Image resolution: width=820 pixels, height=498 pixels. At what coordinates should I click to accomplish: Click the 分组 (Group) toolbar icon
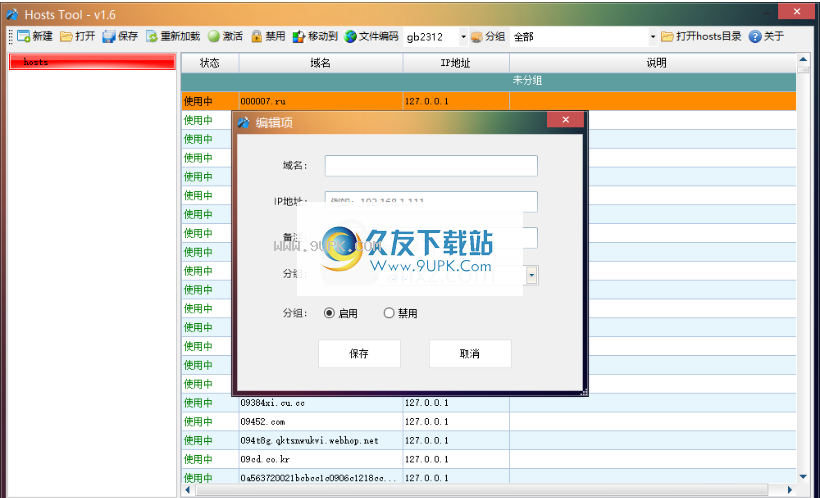tap(476, 37)
